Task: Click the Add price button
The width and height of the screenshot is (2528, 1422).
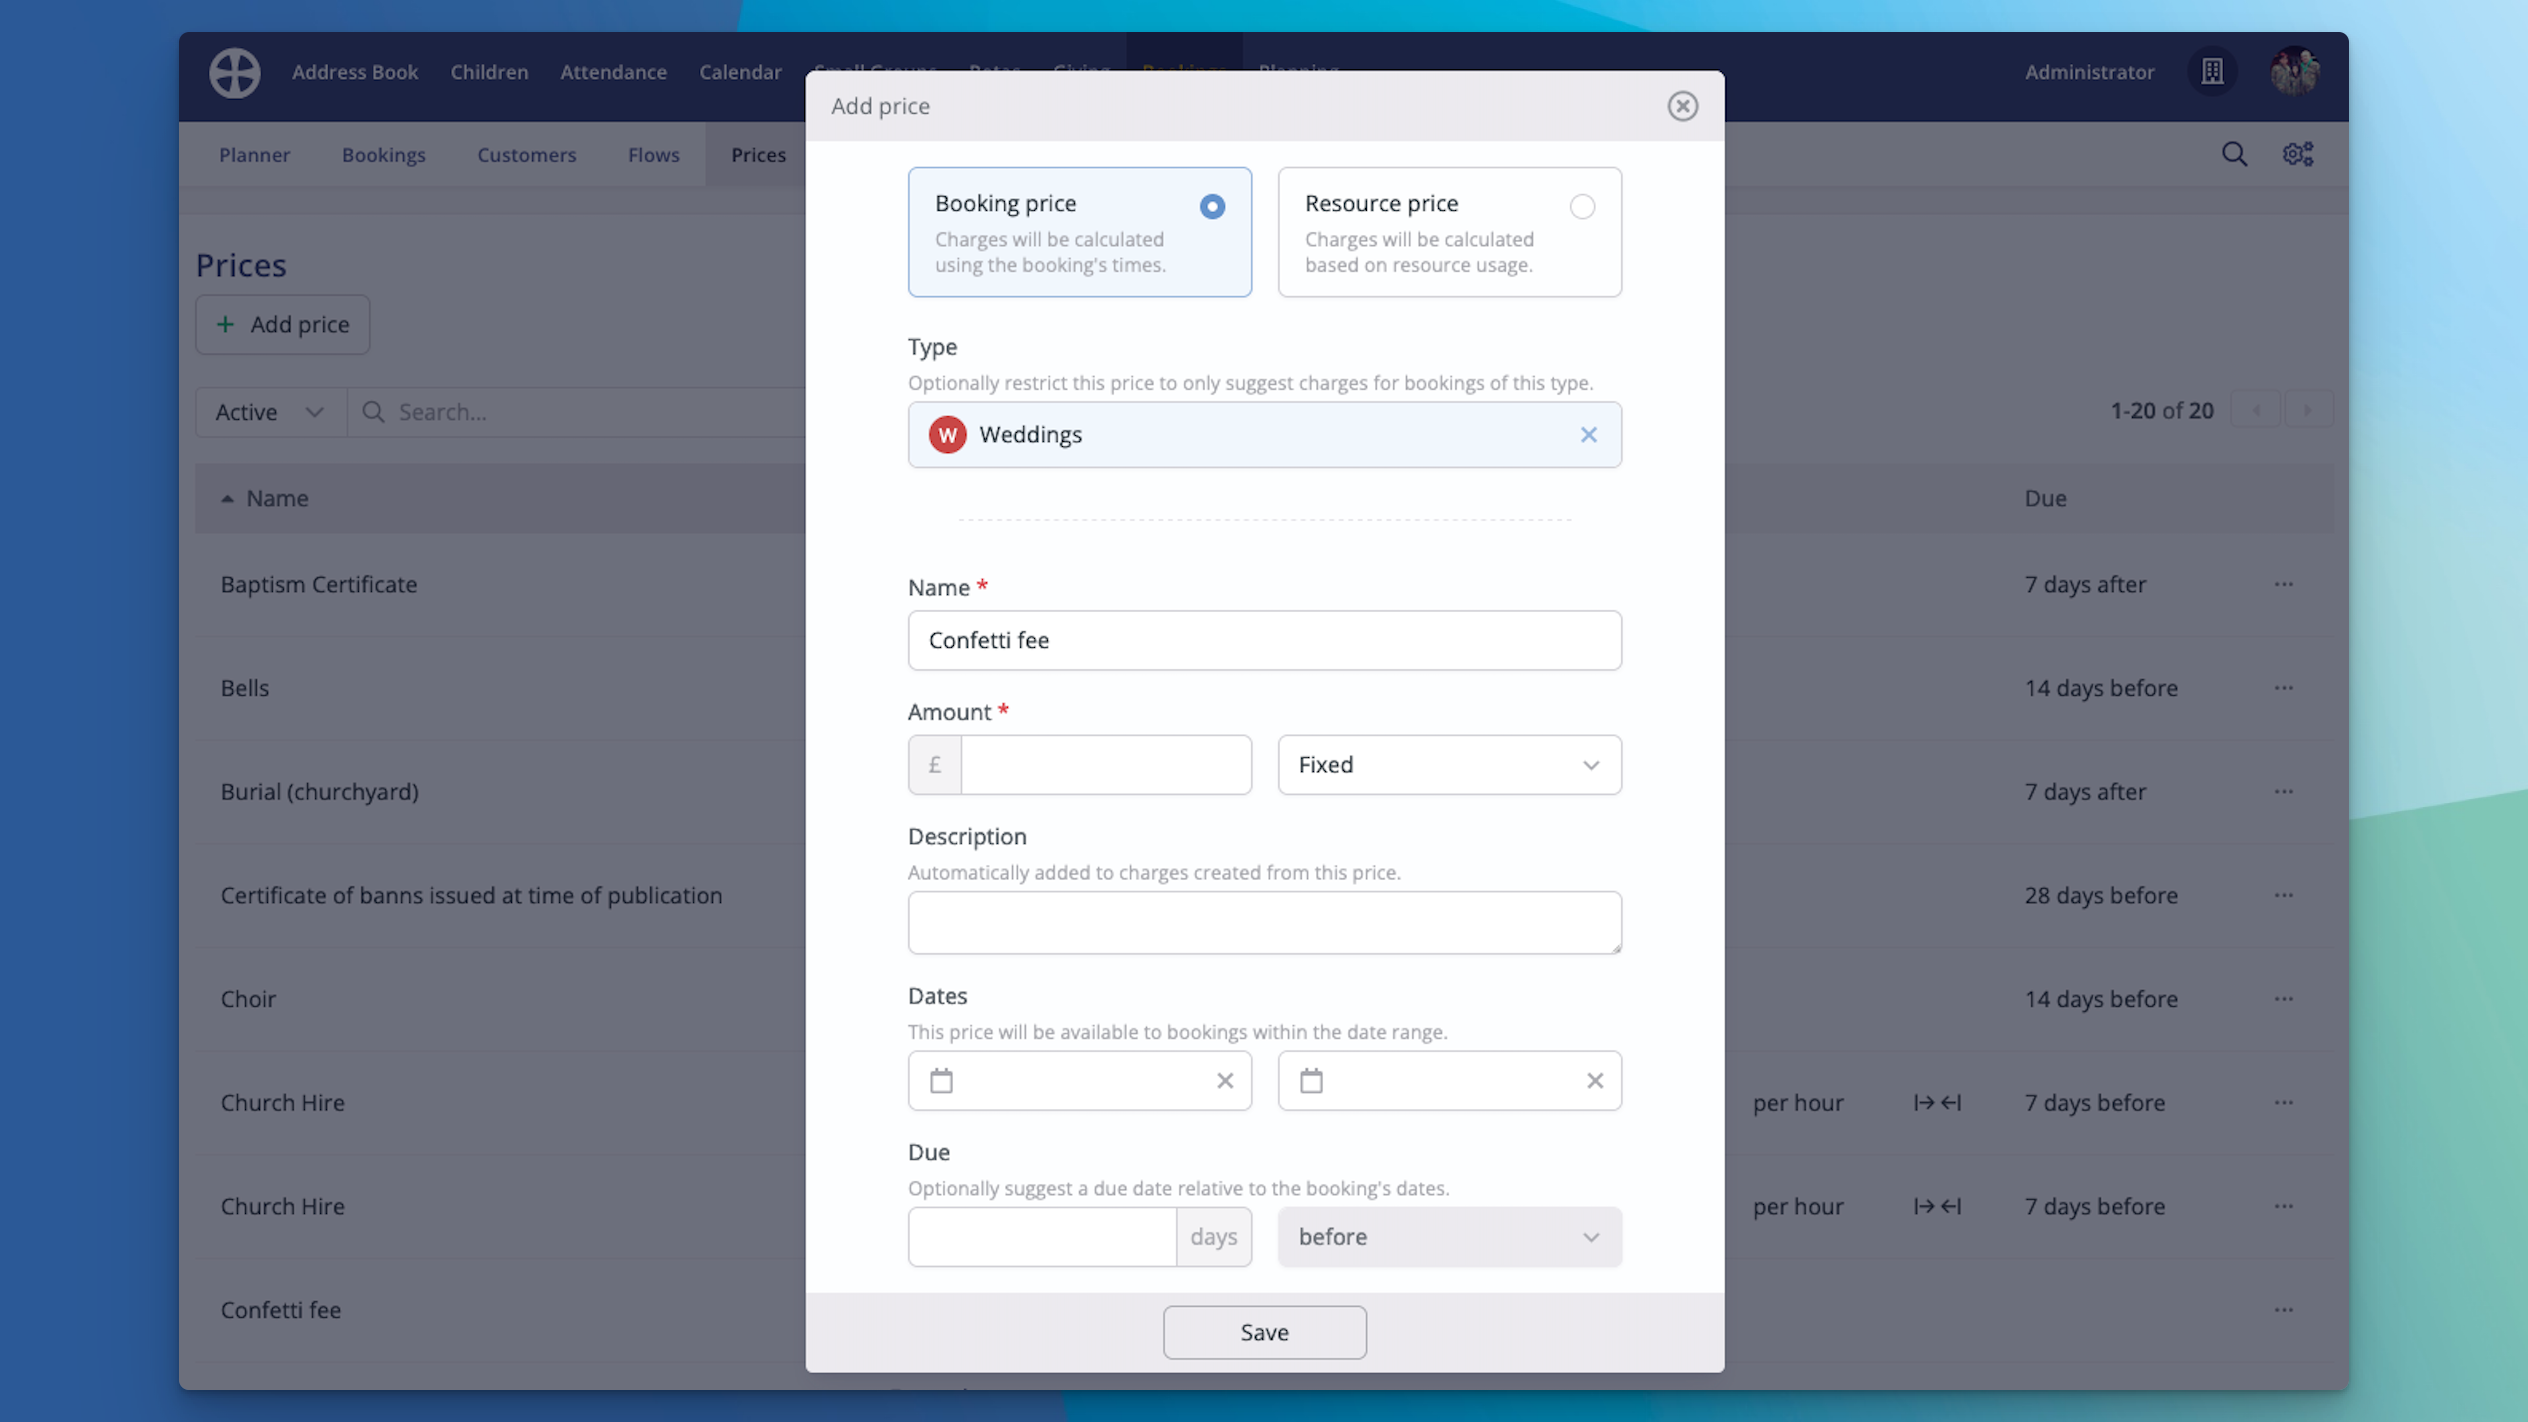Action: 282,325
